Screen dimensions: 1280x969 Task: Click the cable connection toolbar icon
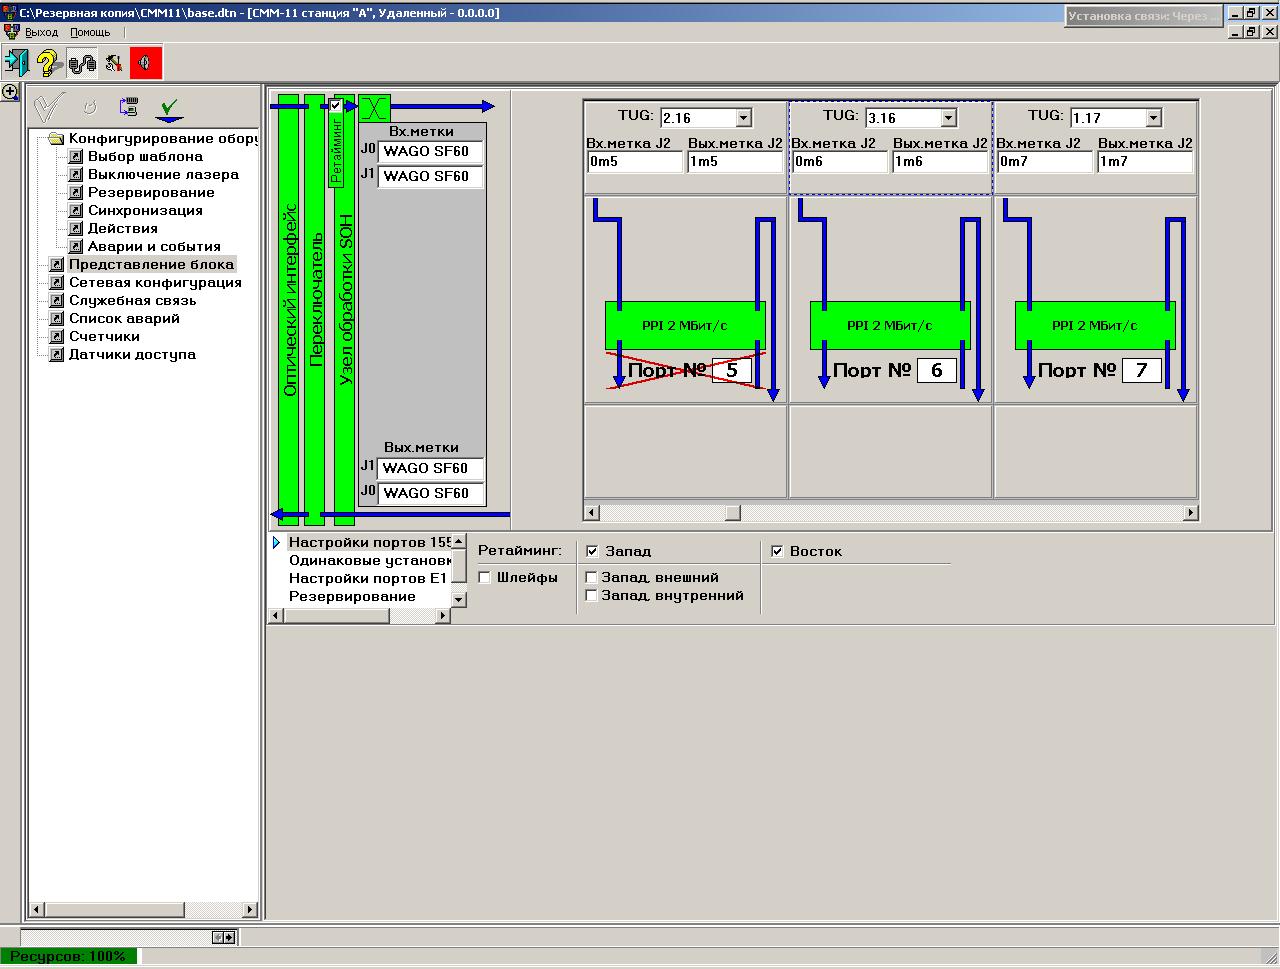pyautogui.click(x=82, y=63)
